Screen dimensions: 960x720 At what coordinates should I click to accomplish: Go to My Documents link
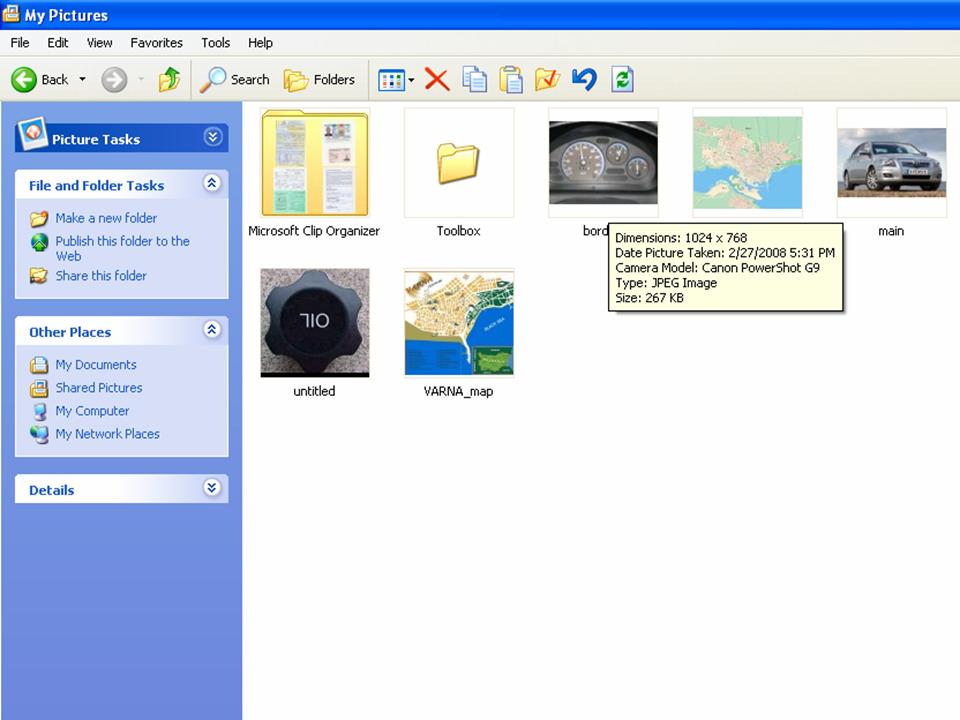[x=96, y=364]
